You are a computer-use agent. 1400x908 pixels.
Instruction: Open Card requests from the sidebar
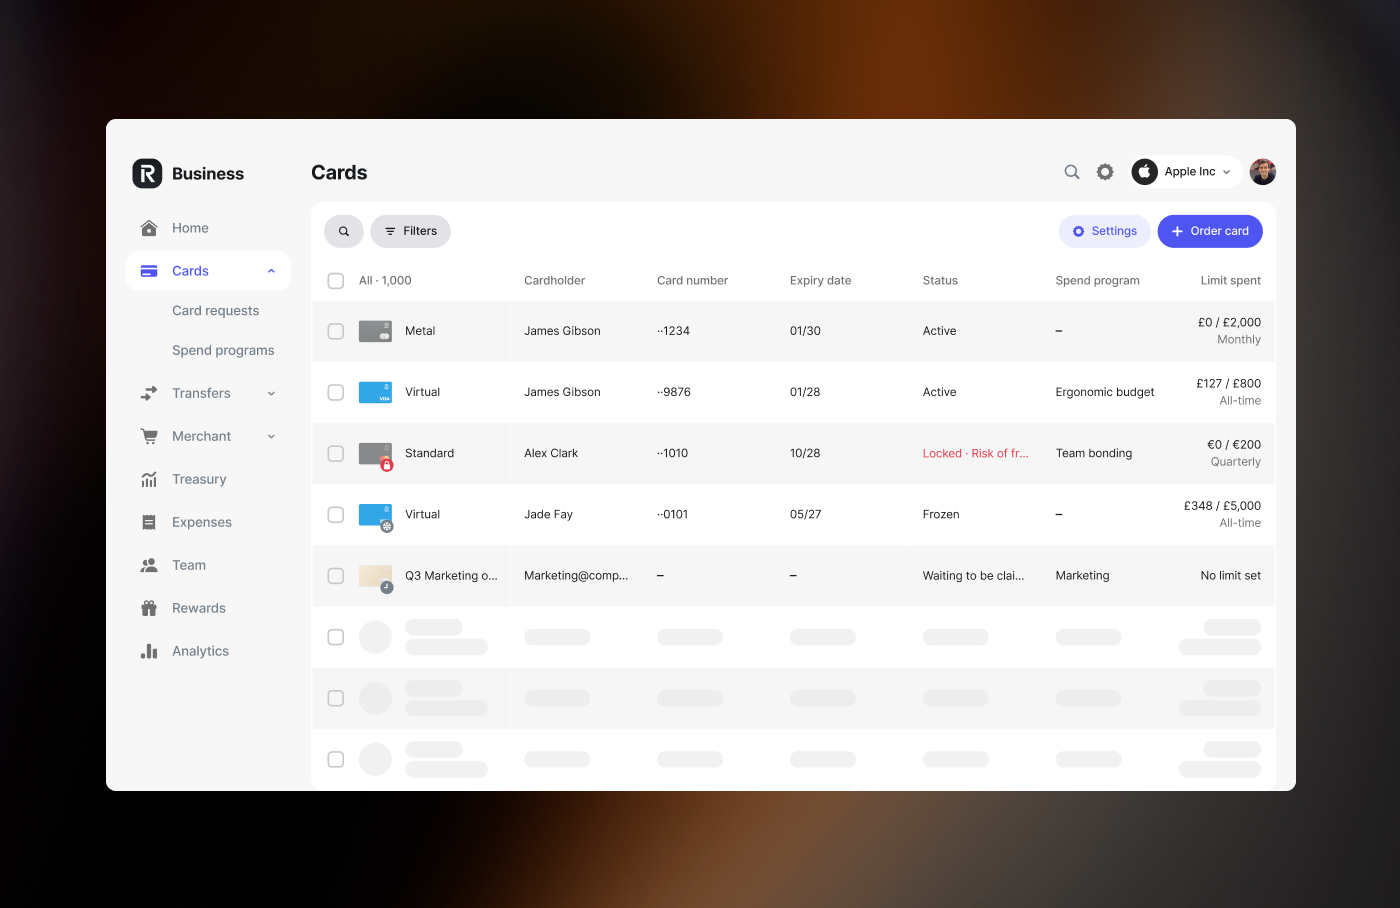pyautogui.click(x=215, y=310)
